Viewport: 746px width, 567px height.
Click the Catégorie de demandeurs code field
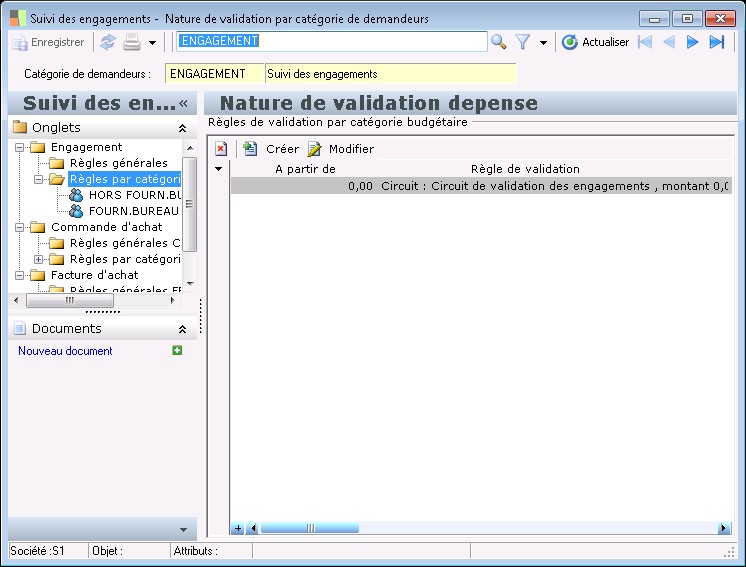pos(215,74)
